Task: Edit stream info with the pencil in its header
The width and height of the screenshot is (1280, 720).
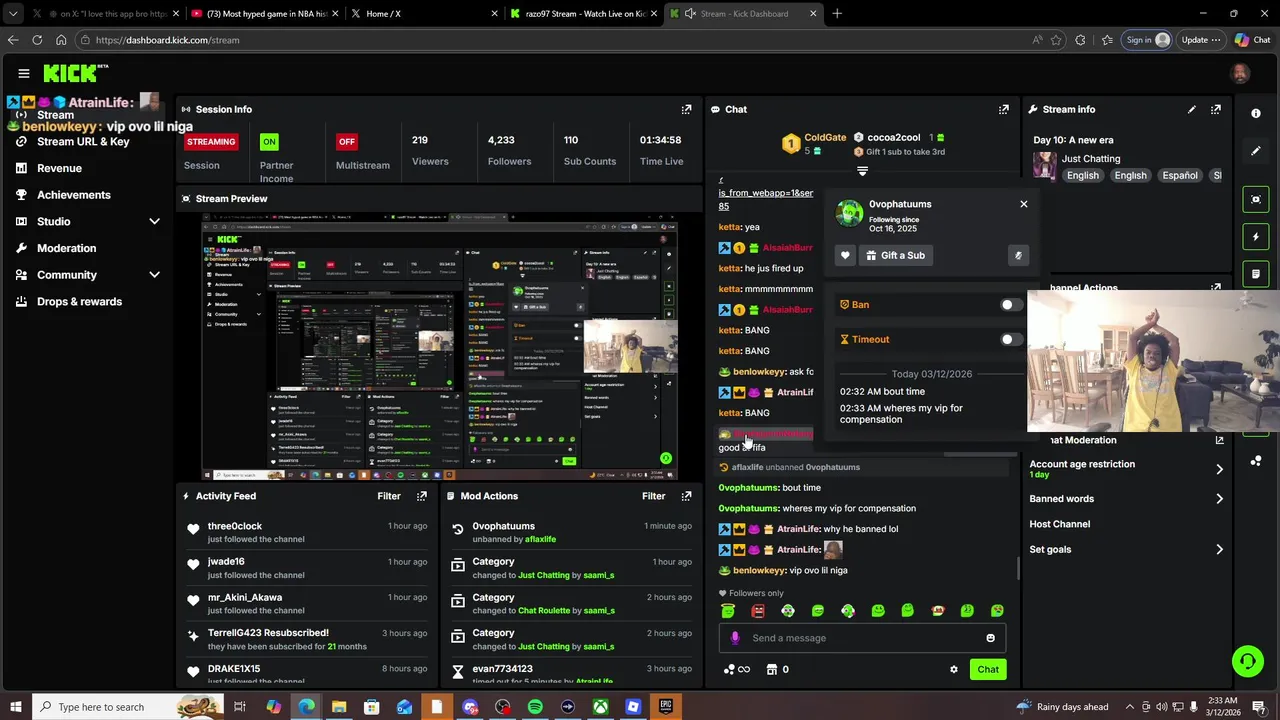Action: pyautogui.click(x=1192, y=109)
